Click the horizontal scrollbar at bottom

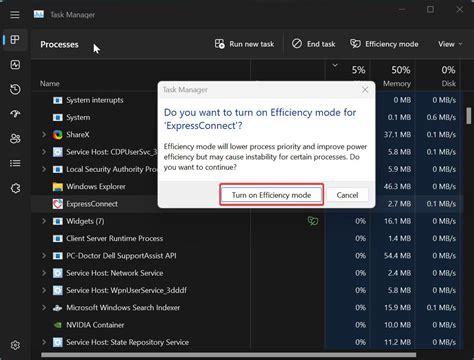pos(228,355)
